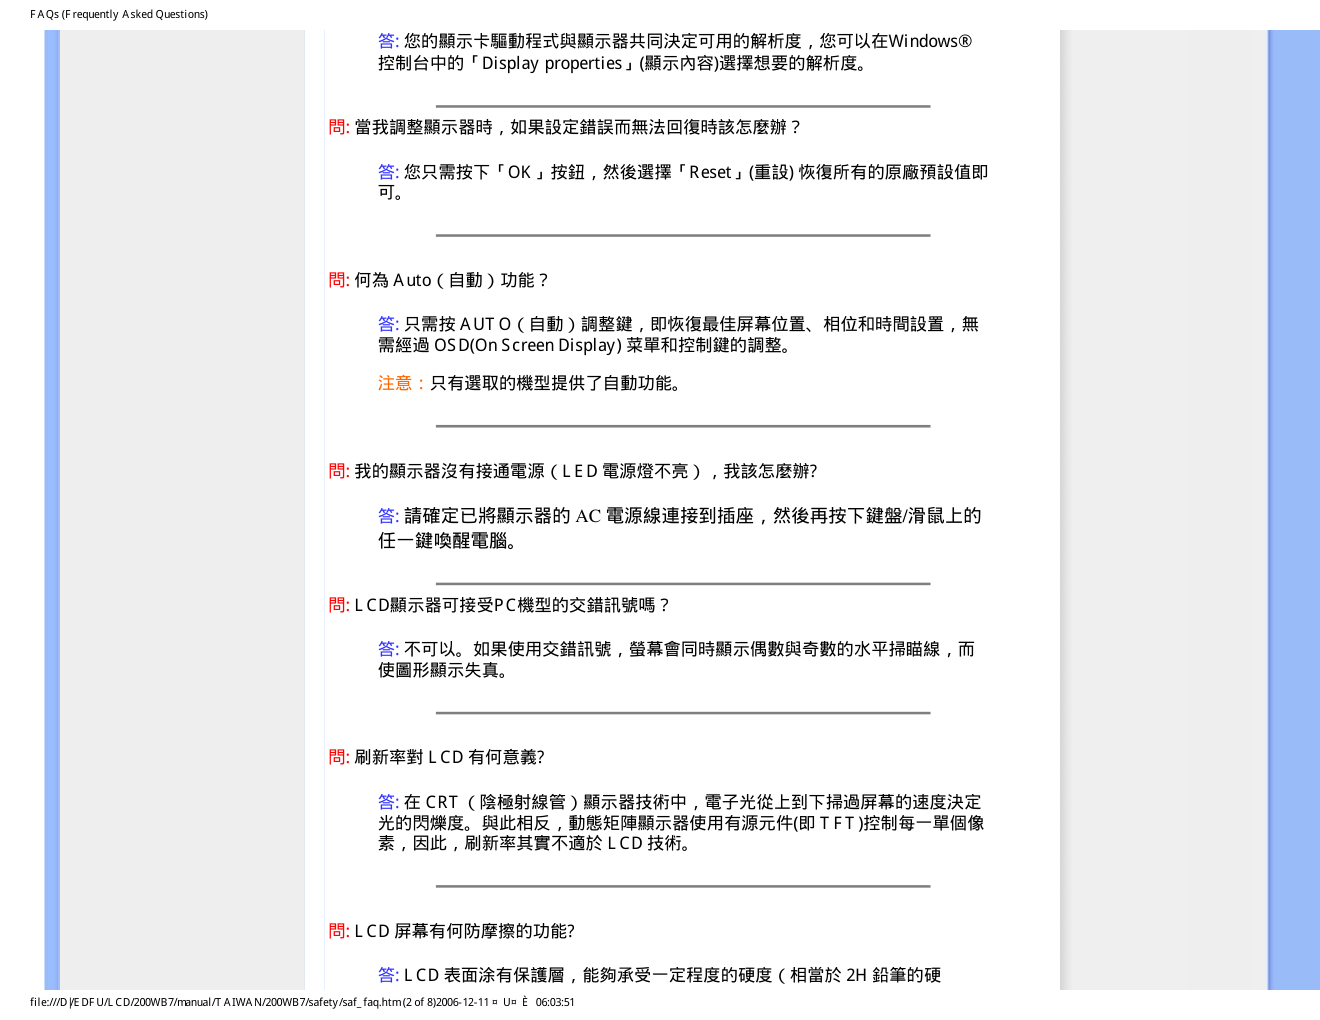Click the header text "FAQs (Frequently Asked Questions)"

[119, 14]
